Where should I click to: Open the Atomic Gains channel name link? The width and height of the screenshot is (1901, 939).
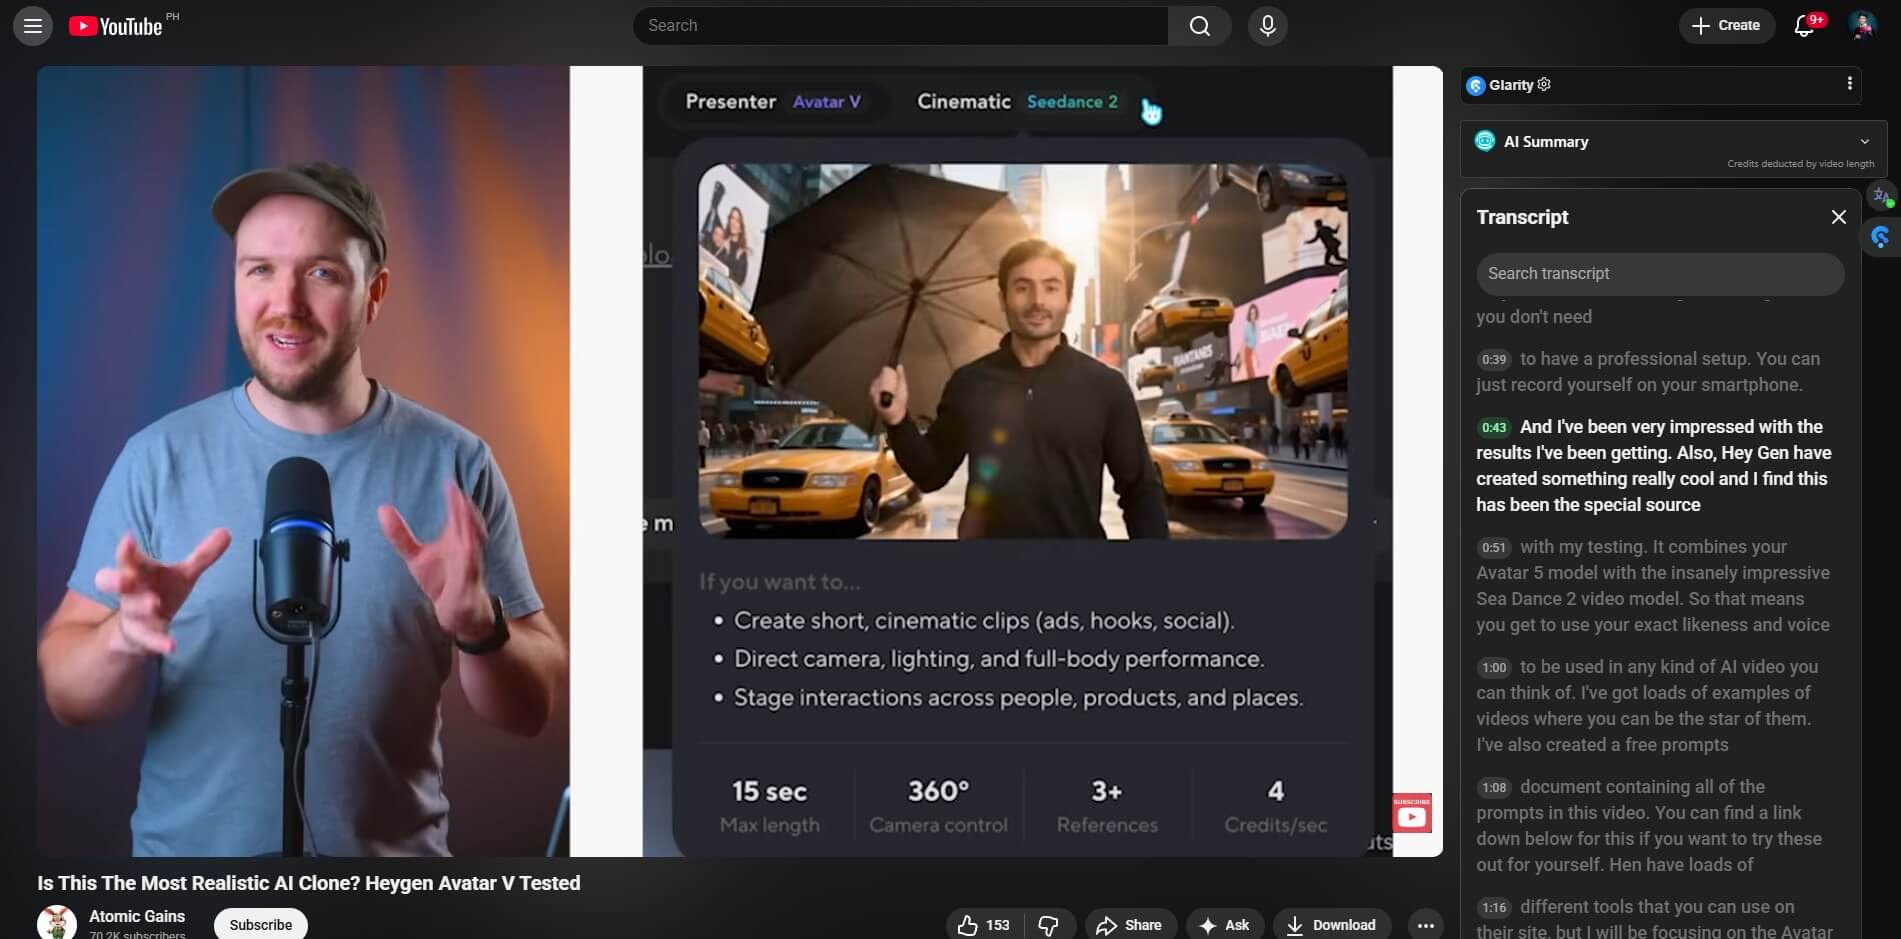137,916
